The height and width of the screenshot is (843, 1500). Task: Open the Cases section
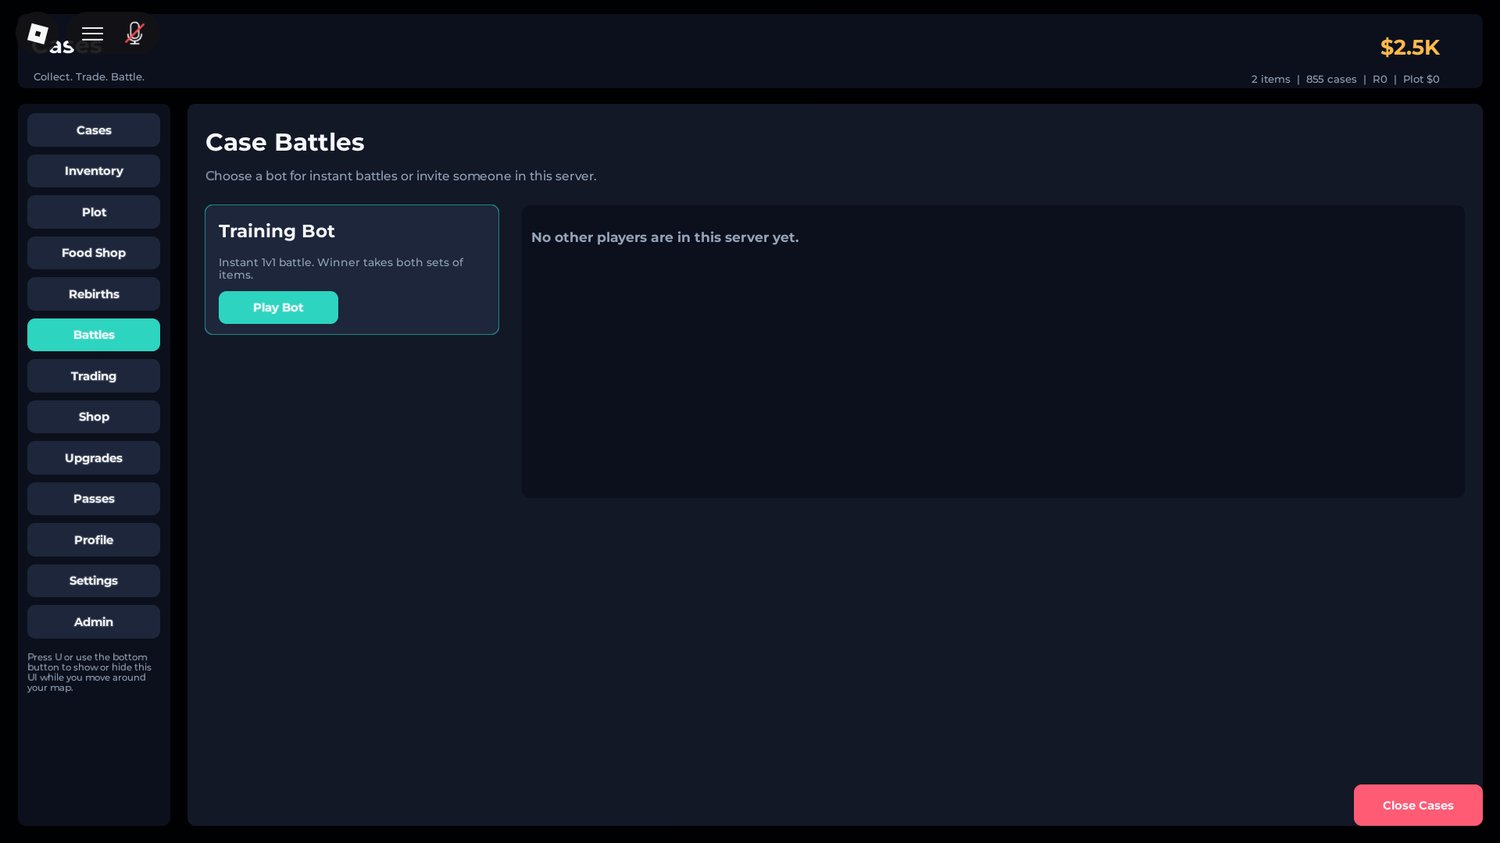click(x=94, y=130)
